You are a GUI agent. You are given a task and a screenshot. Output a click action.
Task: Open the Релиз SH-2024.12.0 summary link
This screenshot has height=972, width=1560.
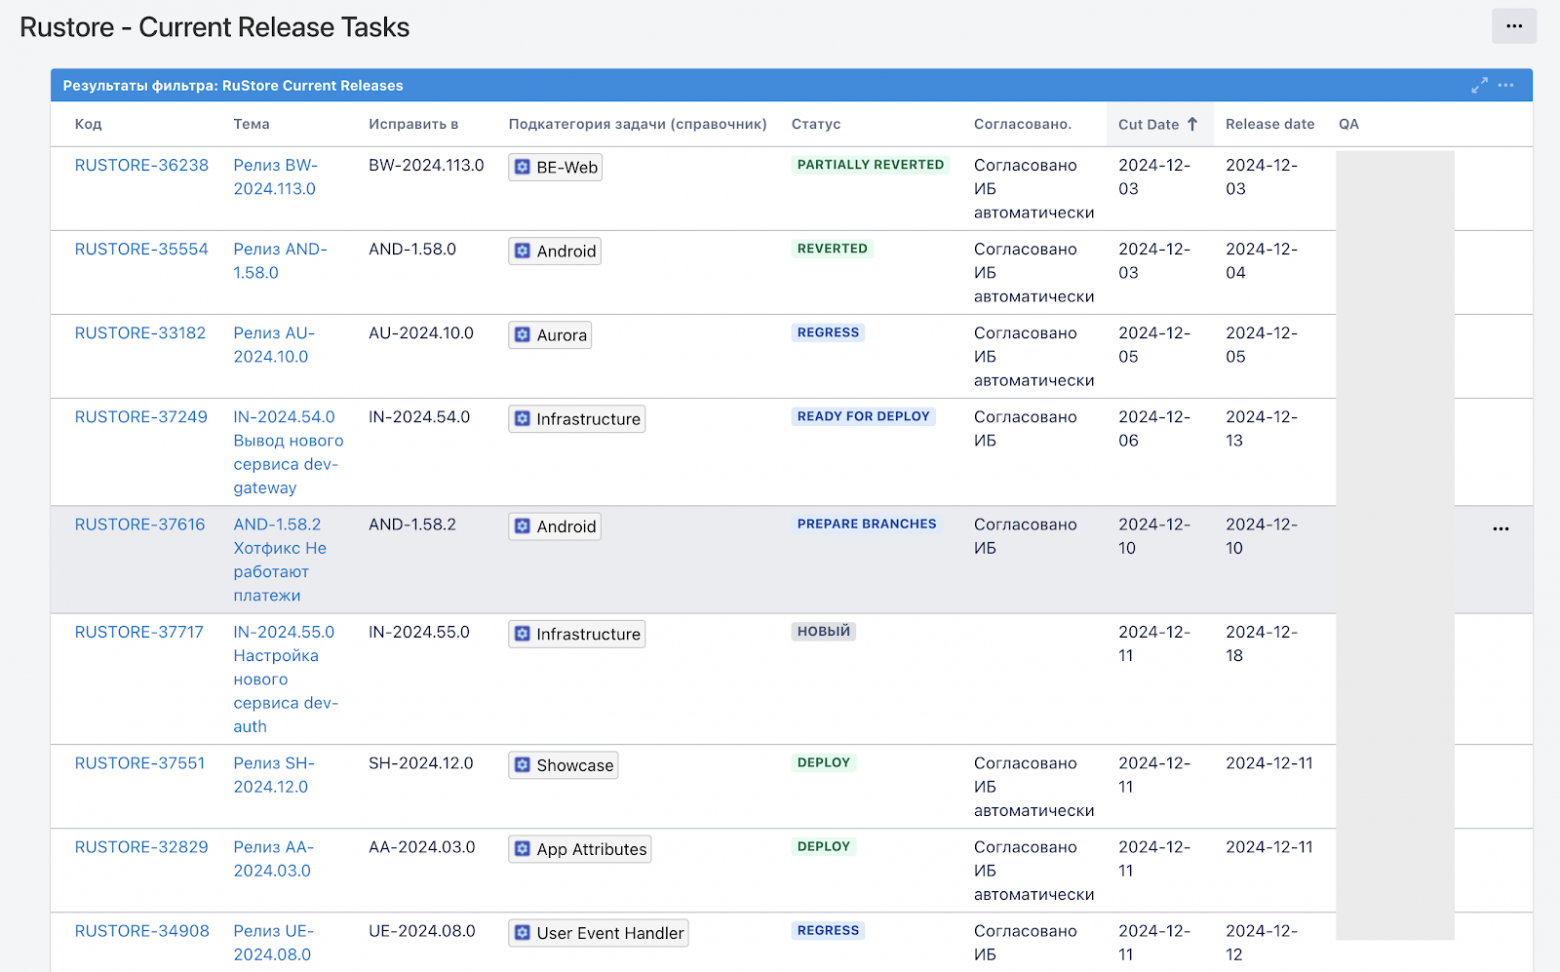tap(274, 775)
